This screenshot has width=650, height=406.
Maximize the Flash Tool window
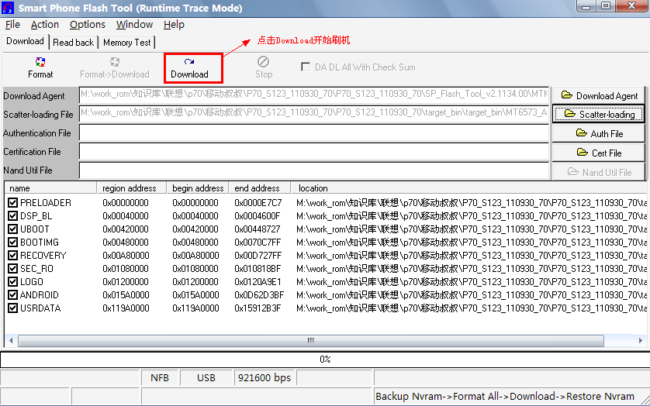coord(606,6)
